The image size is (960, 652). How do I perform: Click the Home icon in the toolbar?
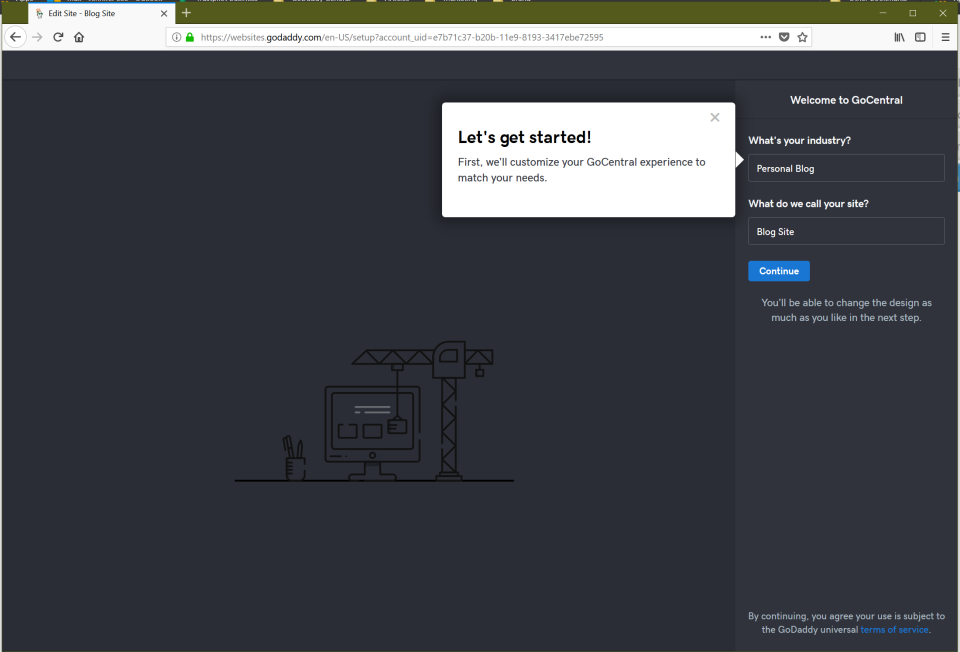coord(79,36)
